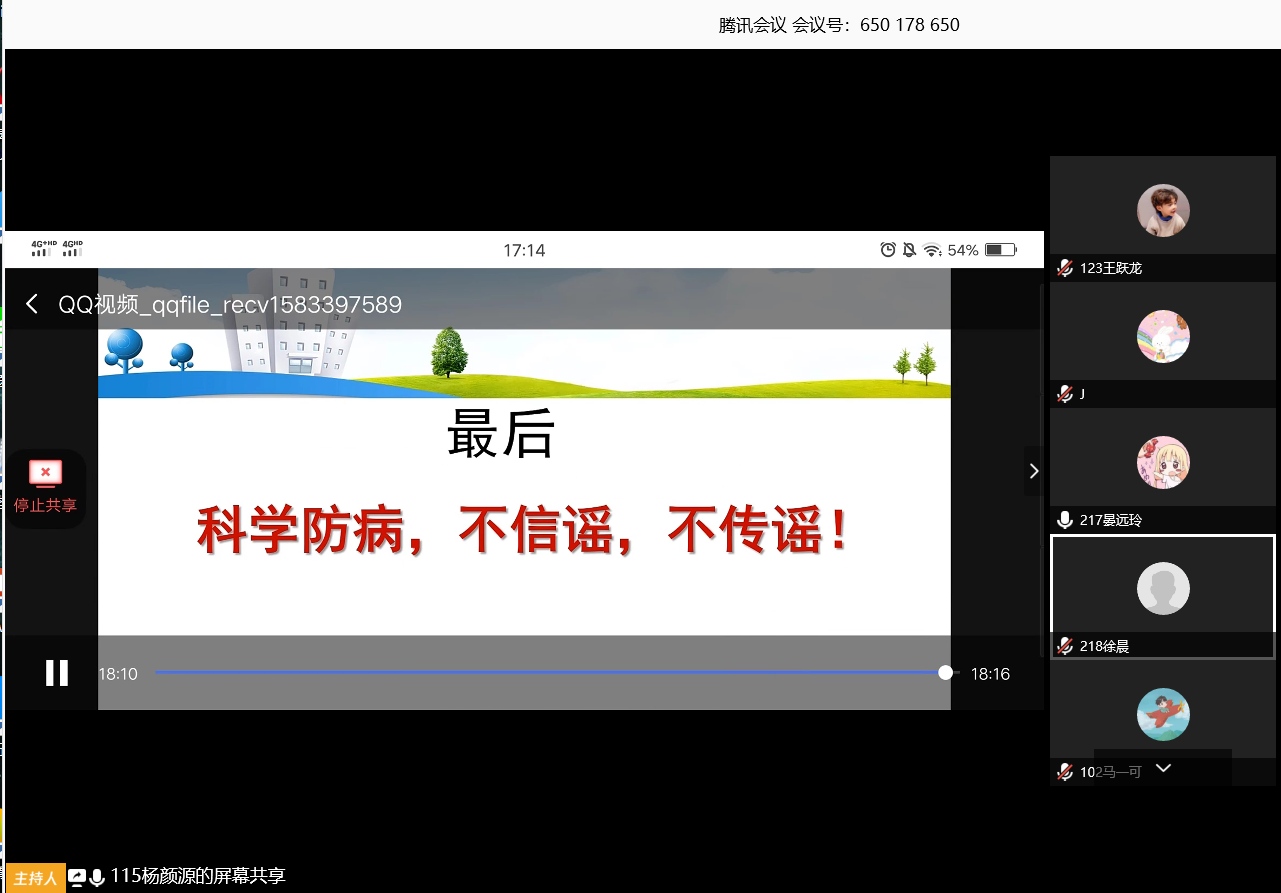Image resolution: width=1281 pixels, height=893 pixels.
Task: Click the muted mic icon for 218徐晨
Action: coord(1065,646)
